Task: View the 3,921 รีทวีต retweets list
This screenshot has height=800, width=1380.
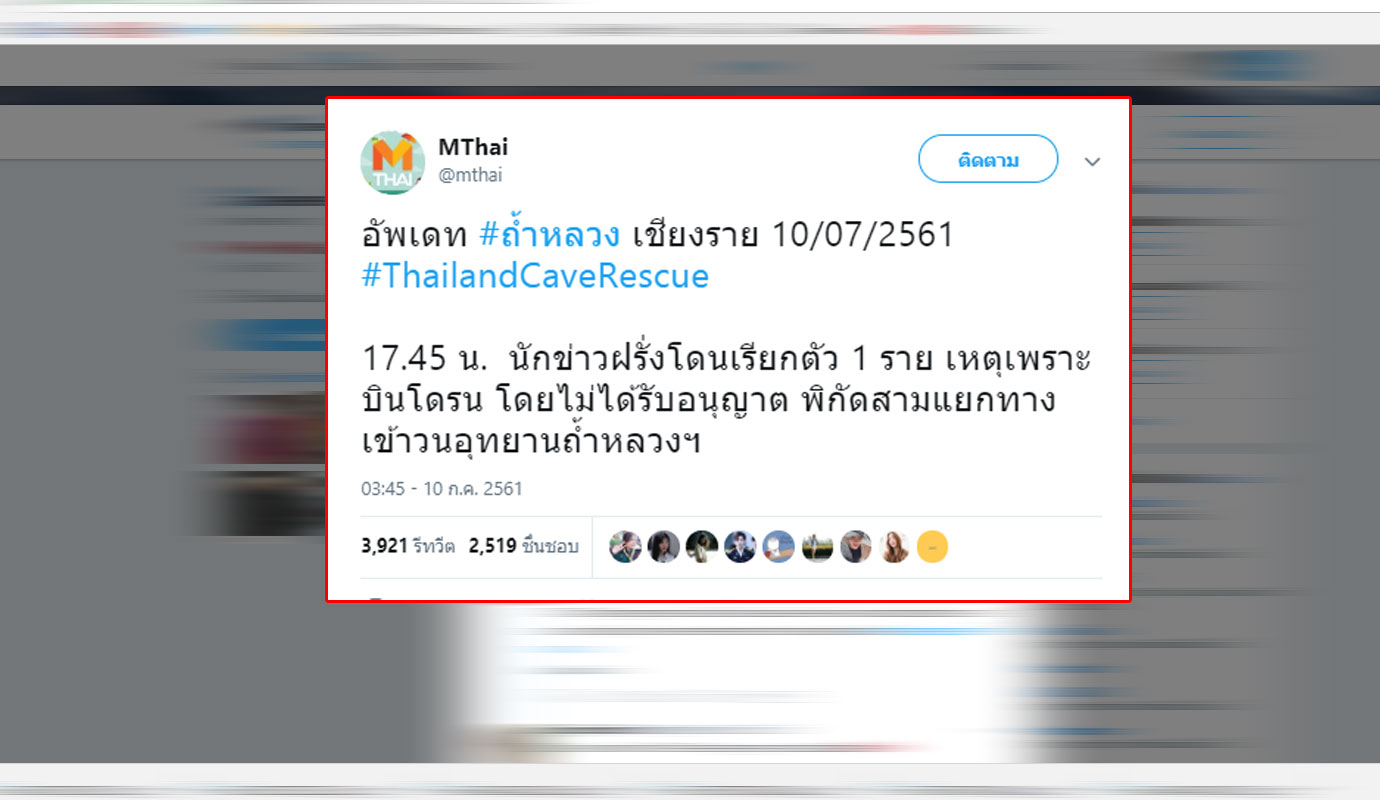Action: click(408, 546)
